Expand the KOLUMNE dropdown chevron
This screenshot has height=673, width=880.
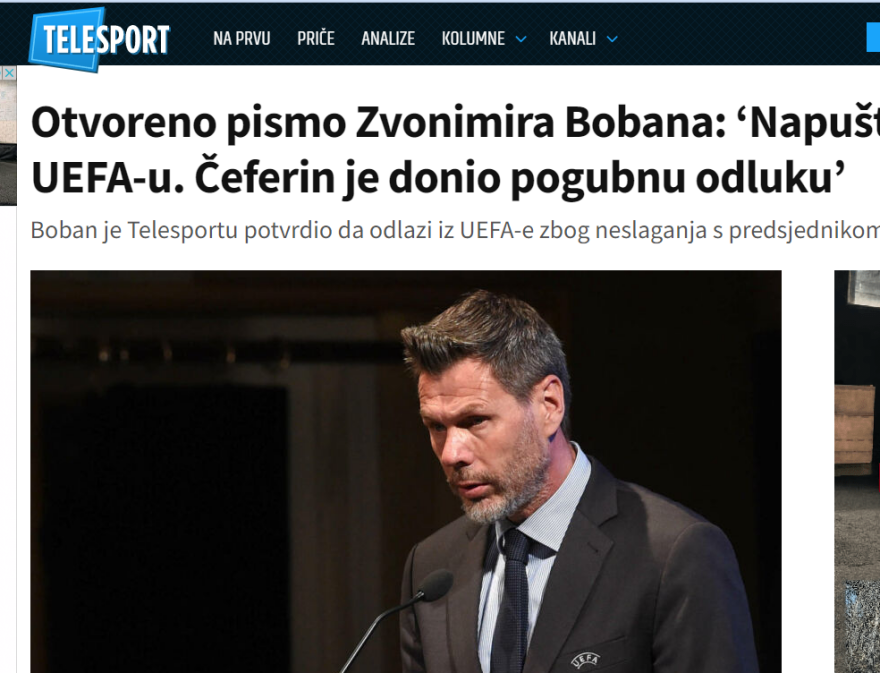click(521, 39)
